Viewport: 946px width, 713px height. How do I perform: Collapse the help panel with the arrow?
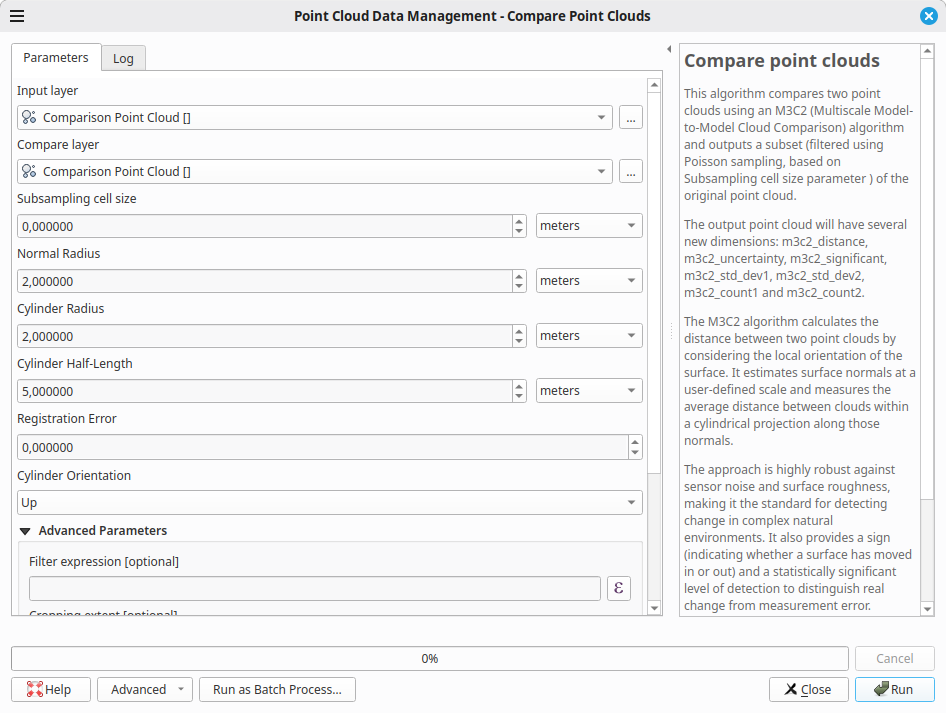point(668,49)
